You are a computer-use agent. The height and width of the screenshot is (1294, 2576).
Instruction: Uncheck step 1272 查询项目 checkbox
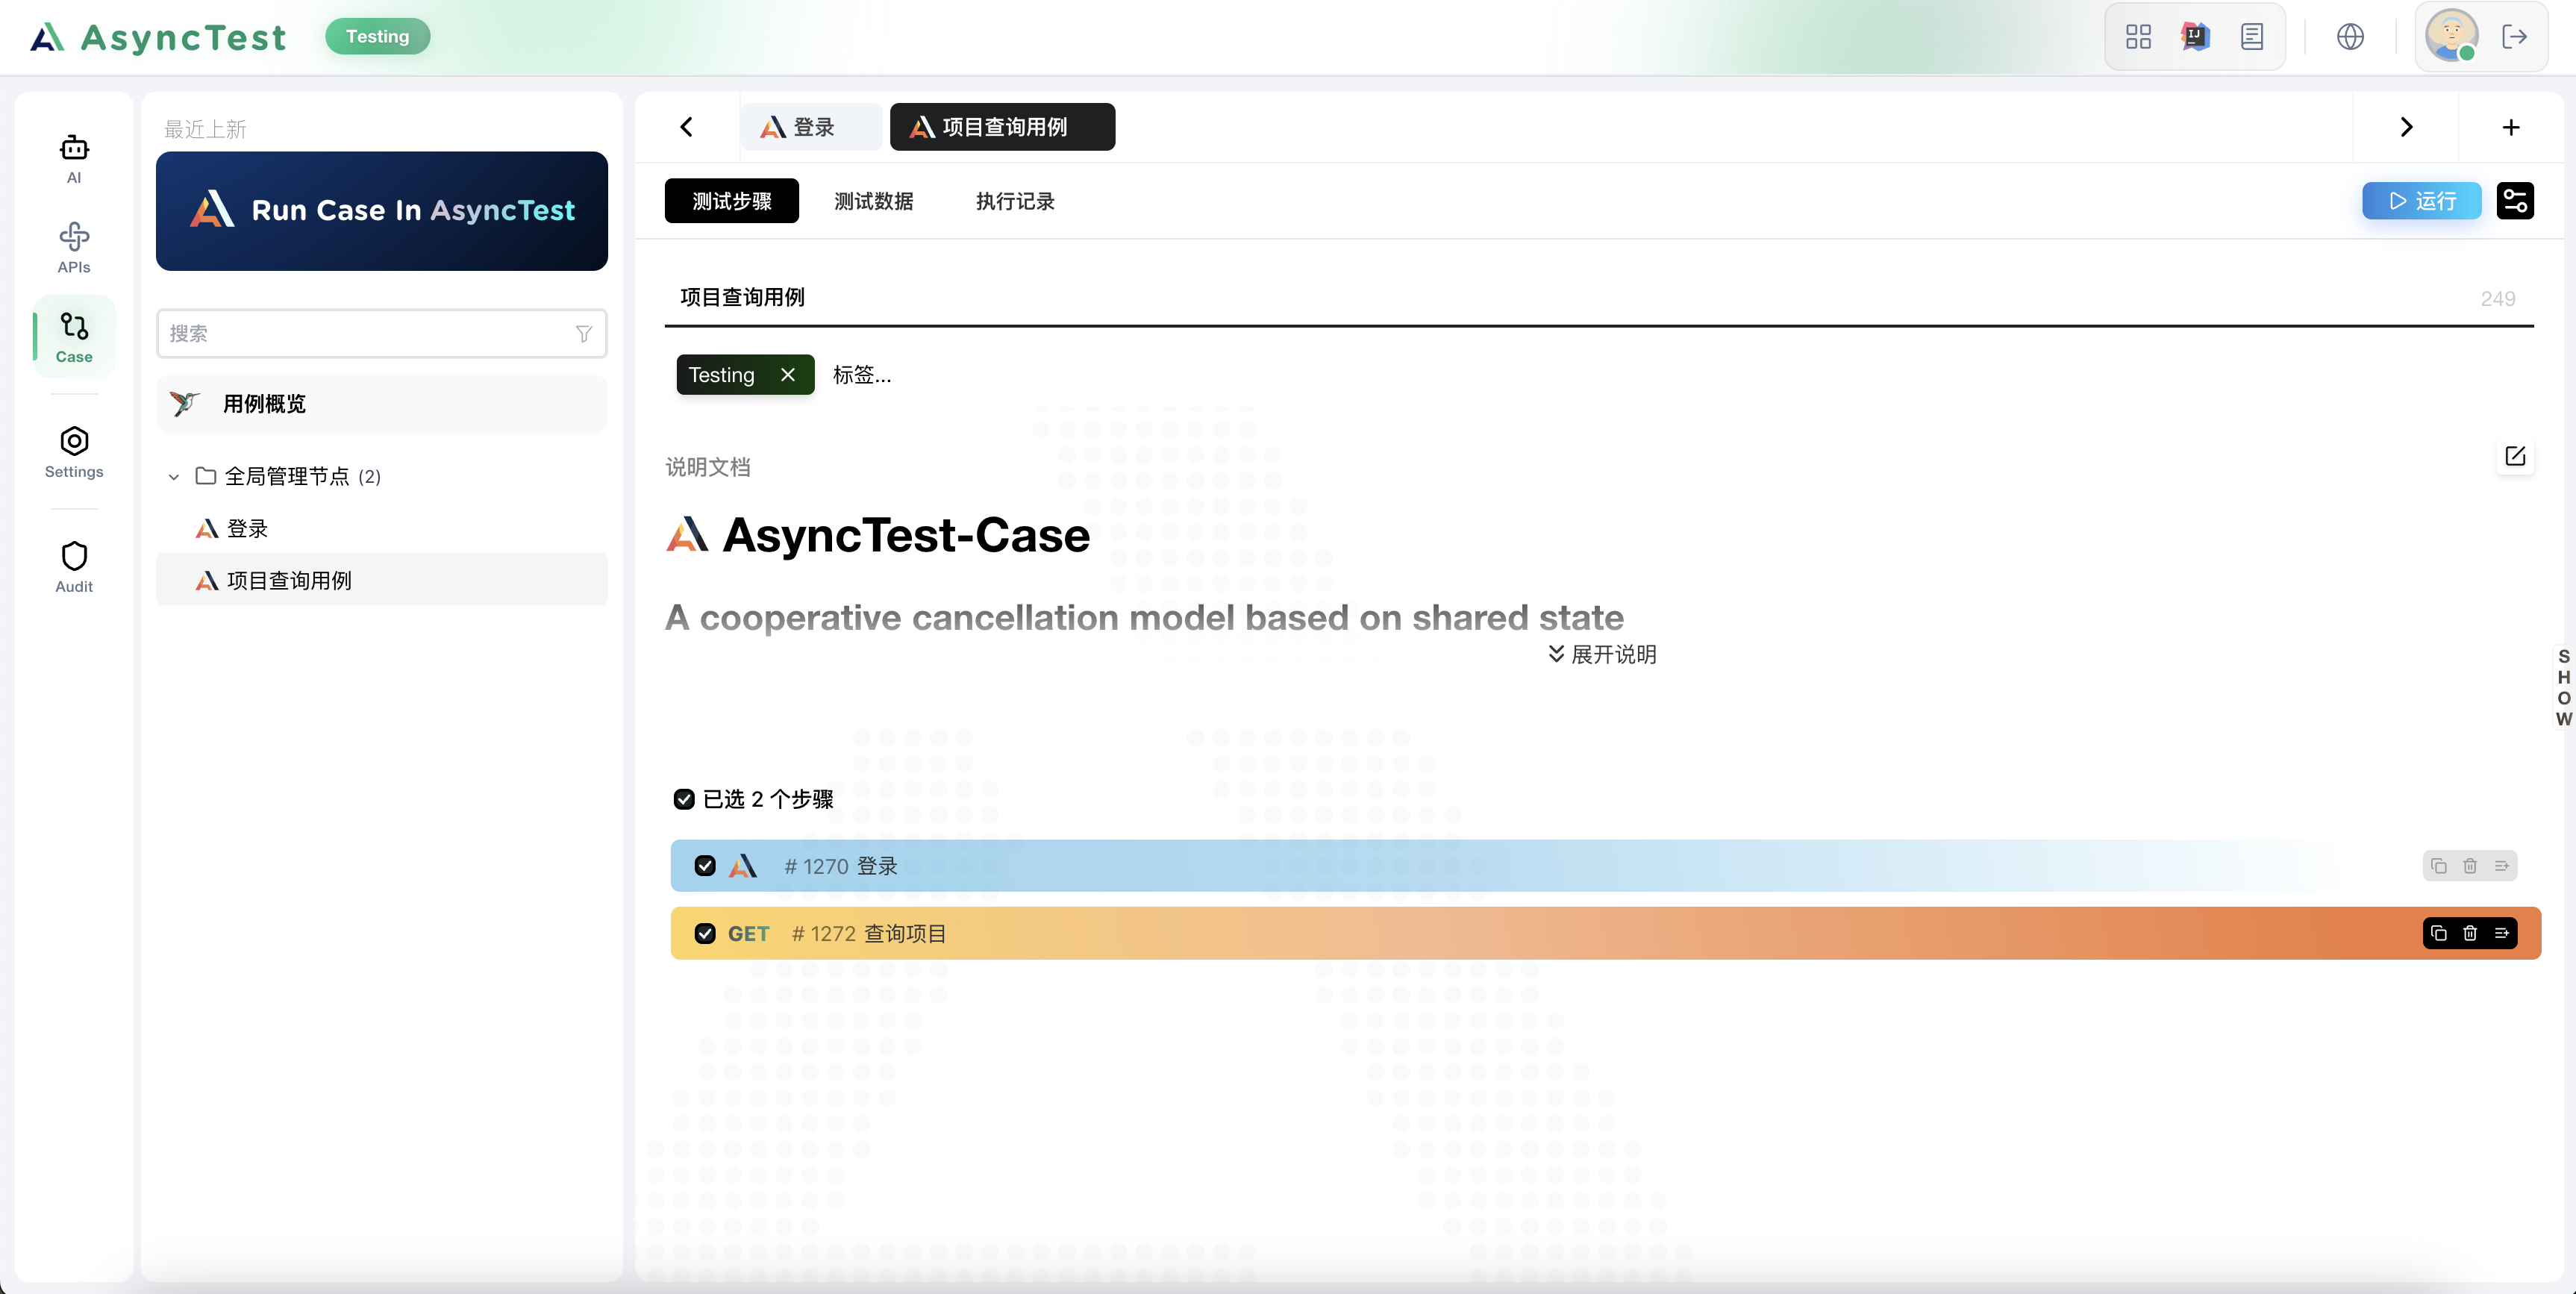tap(705, 933)
